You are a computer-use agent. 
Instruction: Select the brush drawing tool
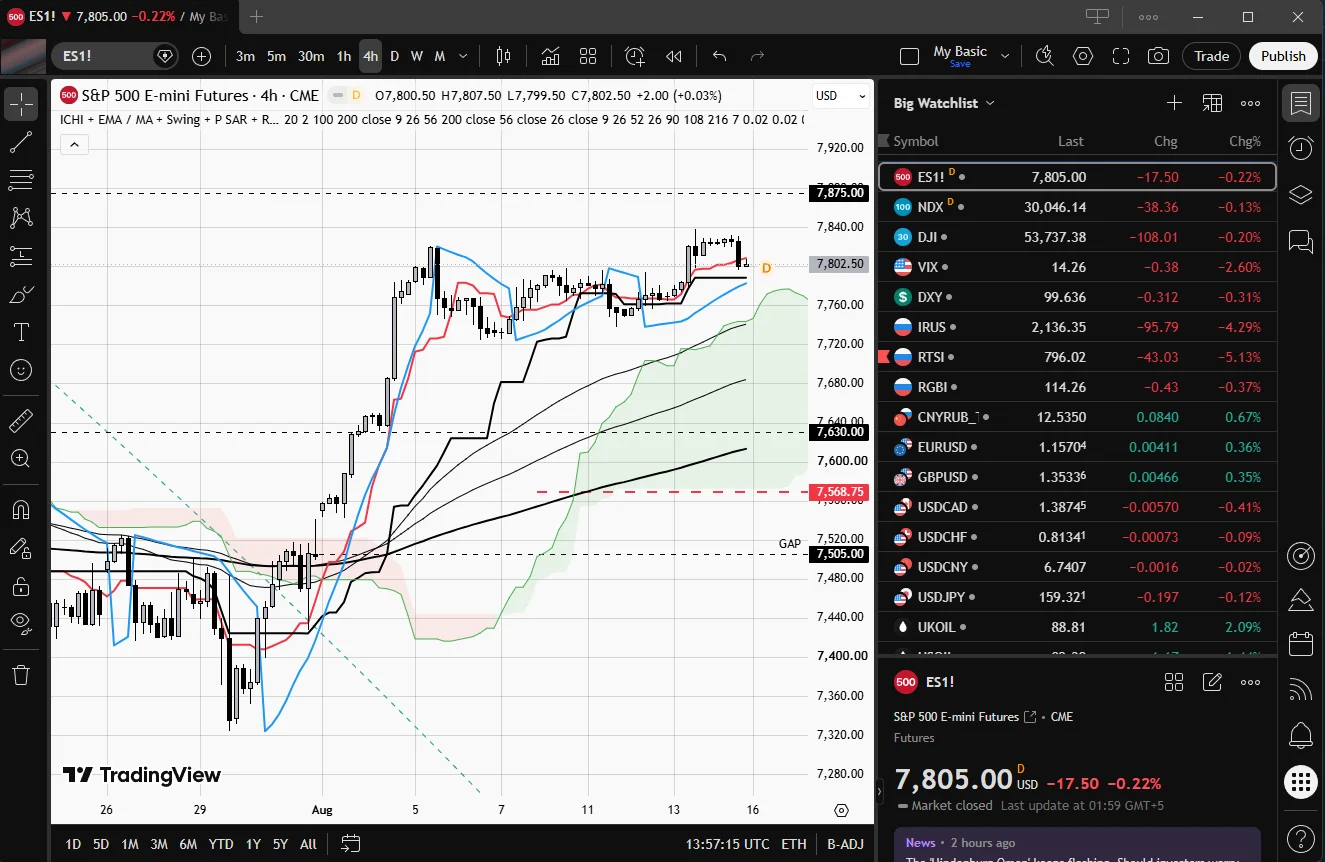click(21, 294)
